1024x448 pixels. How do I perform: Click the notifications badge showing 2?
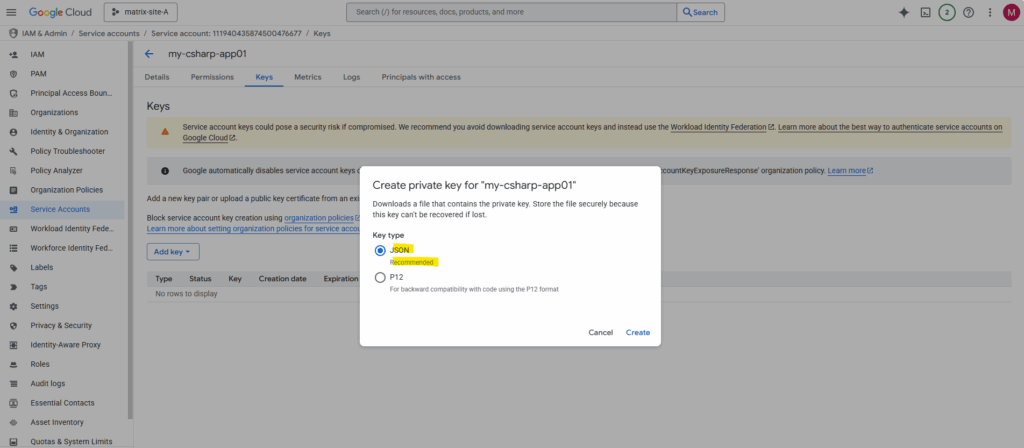[947, 12]
